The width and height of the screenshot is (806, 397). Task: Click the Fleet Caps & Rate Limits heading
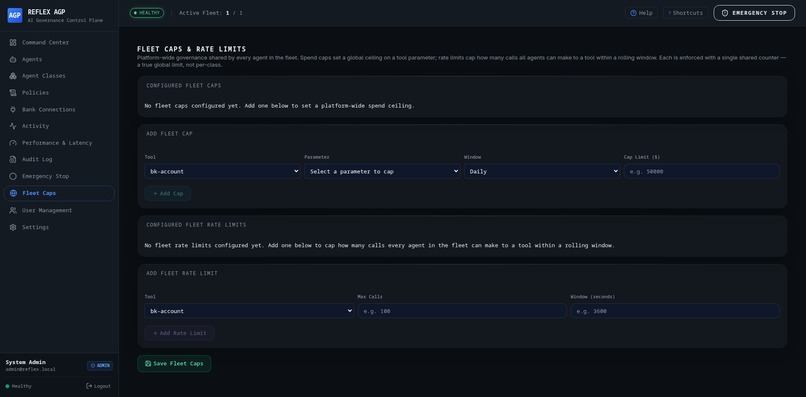point(192,49)
